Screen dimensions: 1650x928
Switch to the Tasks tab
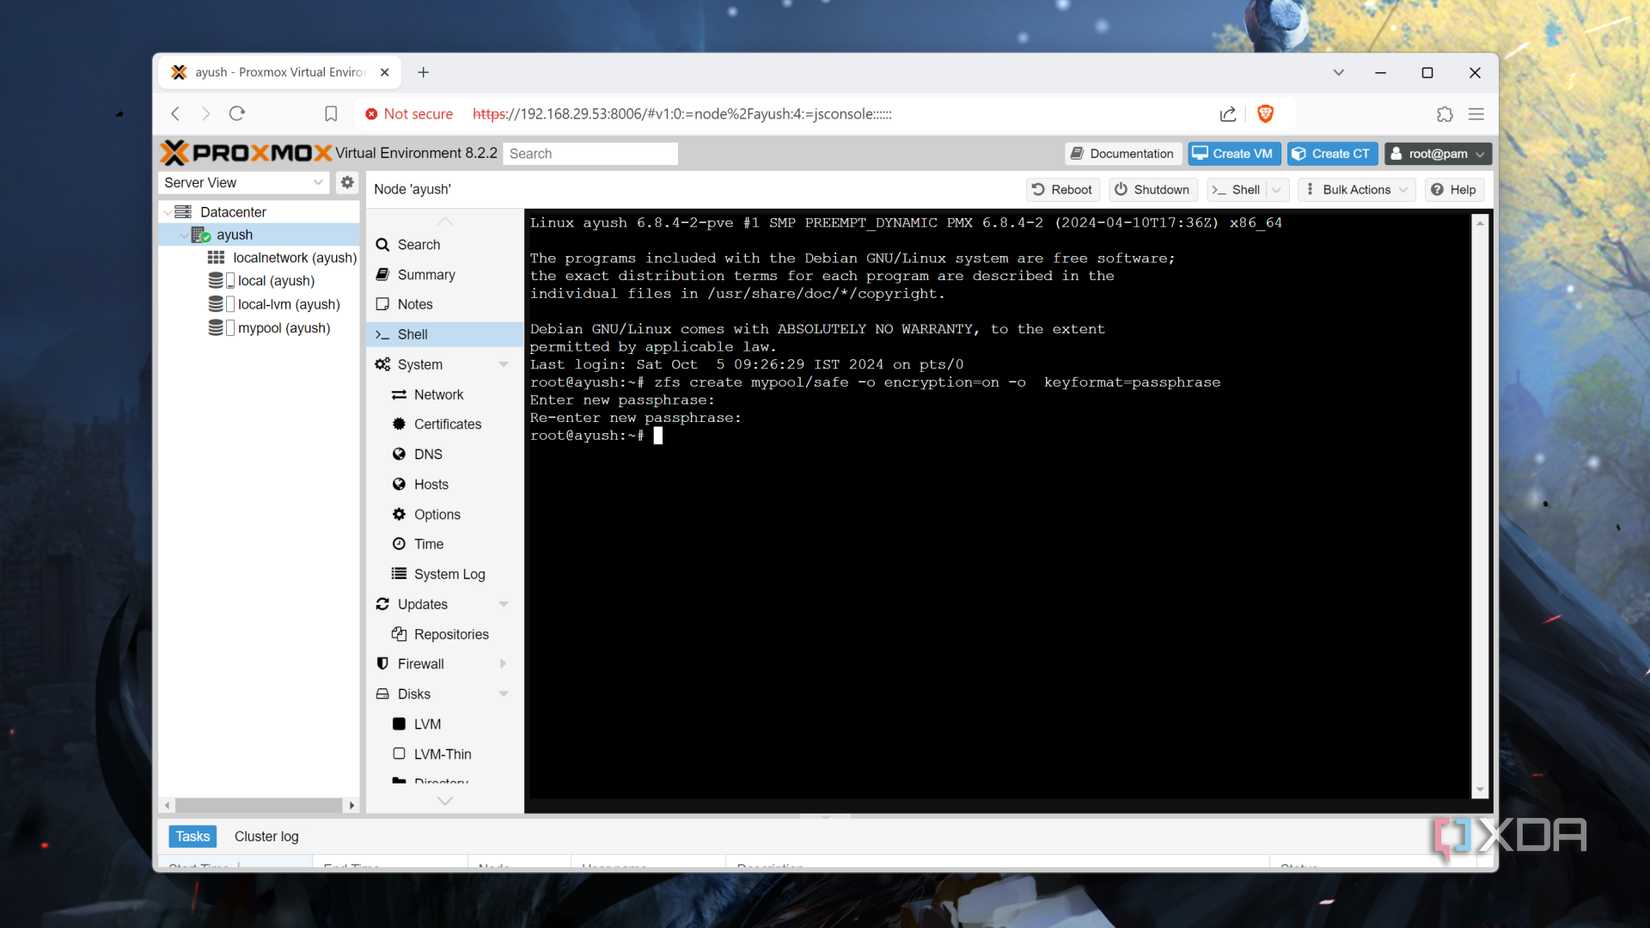pos(192,836)
